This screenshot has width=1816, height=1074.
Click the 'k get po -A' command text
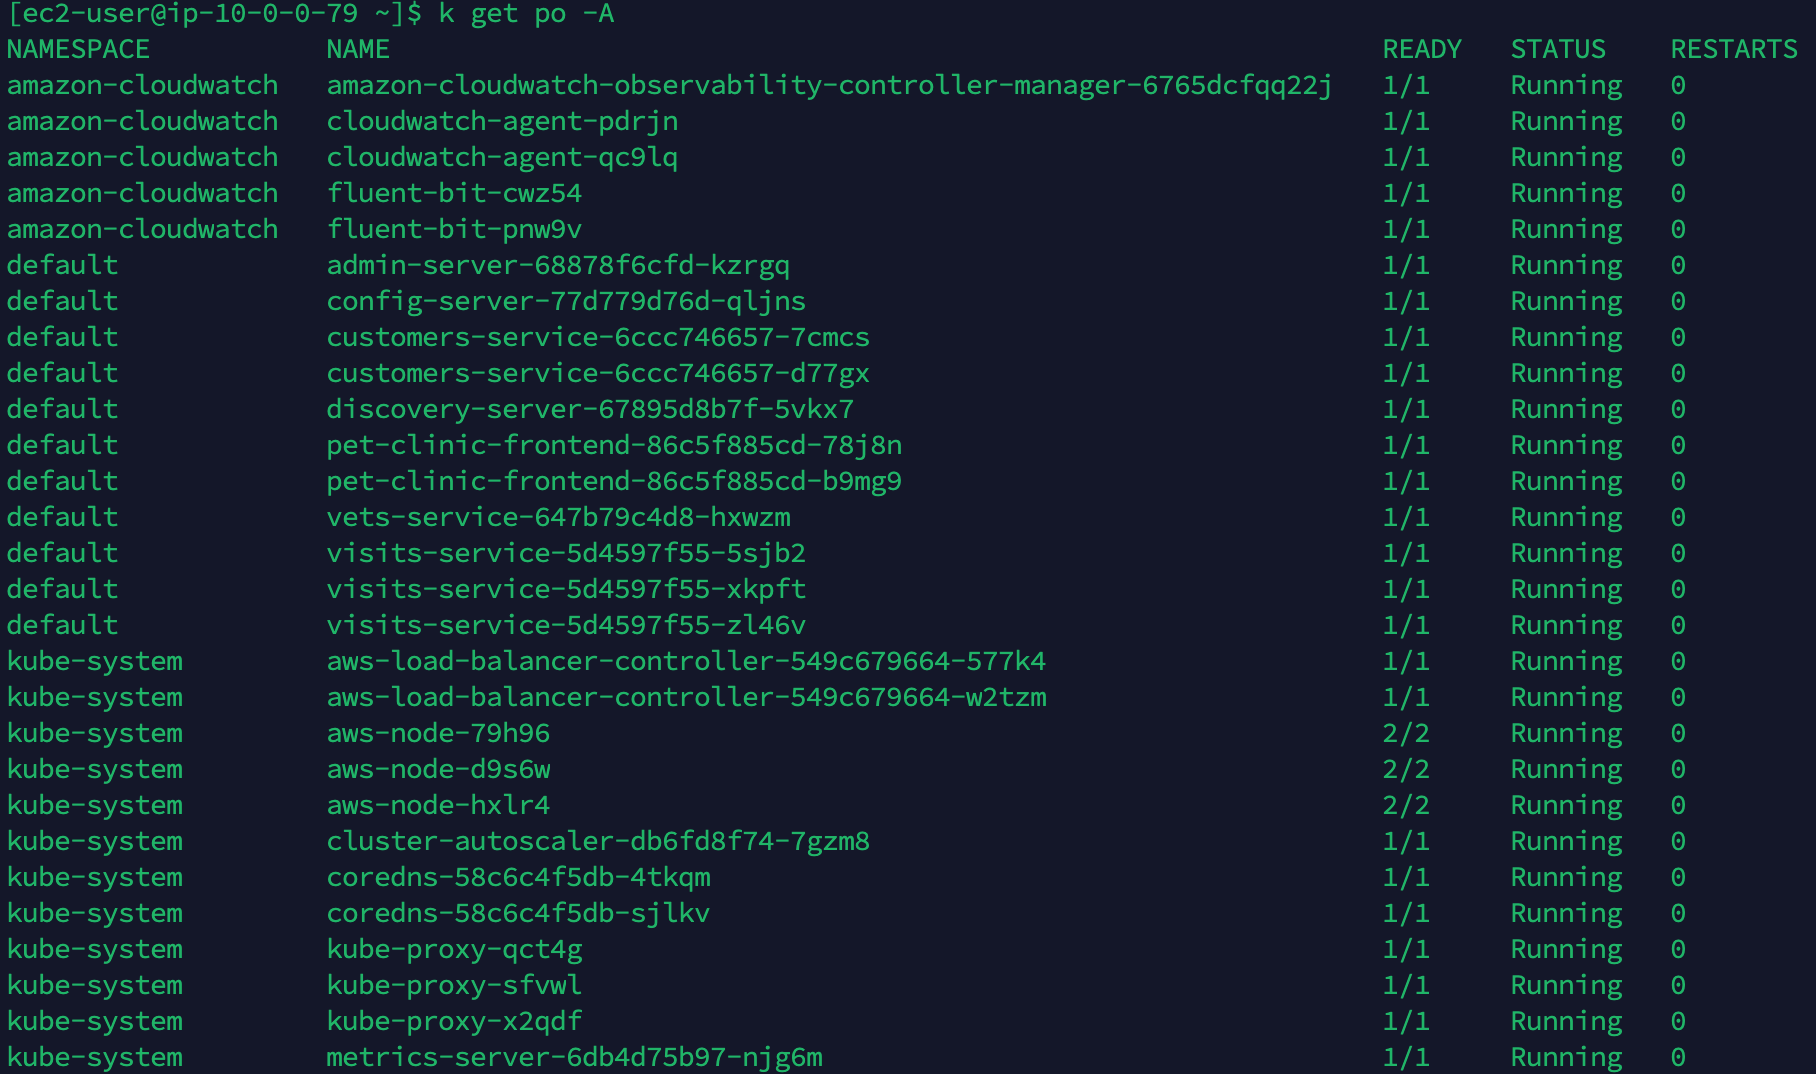tap(526, 14)
